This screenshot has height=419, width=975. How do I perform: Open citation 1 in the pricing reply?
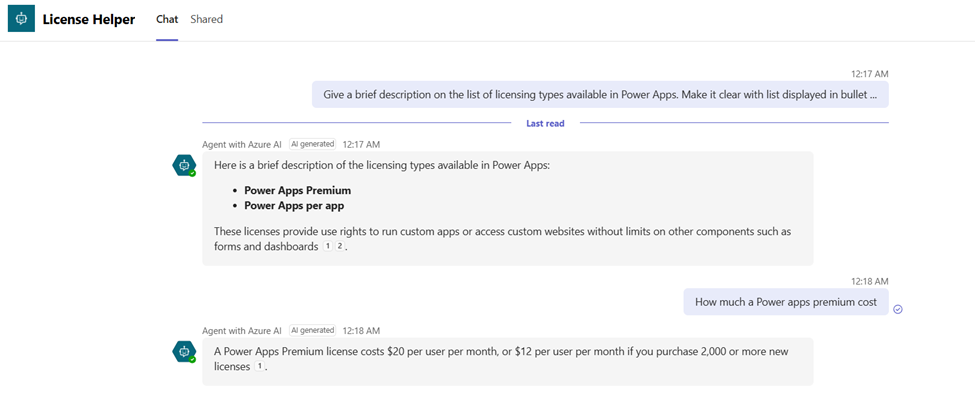[260, 367]
